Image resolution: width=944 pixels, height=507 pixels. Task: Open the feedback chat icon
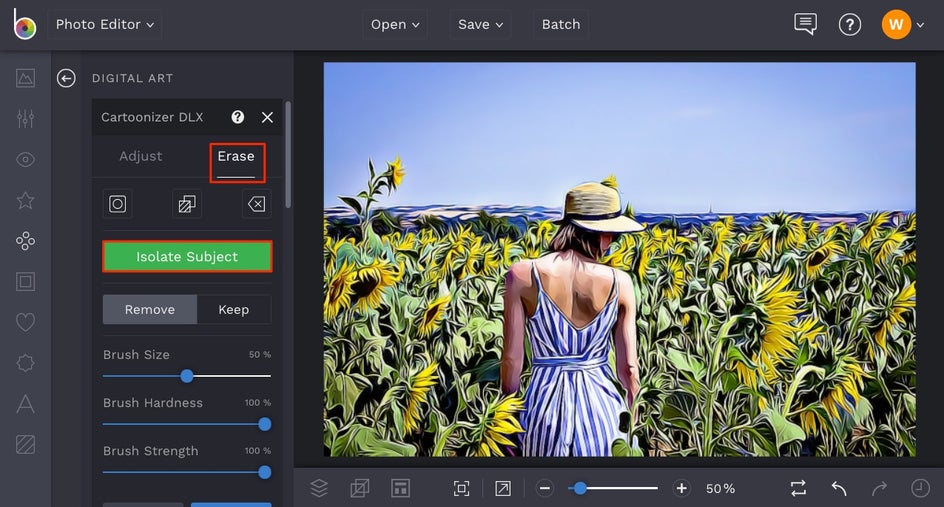tap(806, 24)
